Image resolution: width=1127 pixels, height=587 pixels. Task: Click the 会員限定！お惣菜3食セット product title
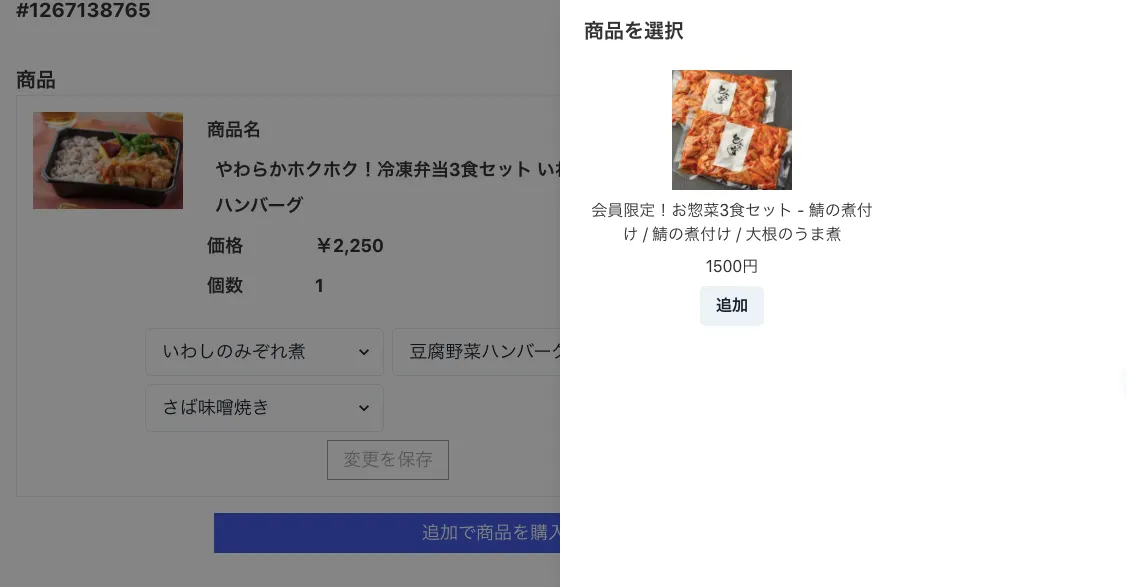pyautogui.click(x=732, y=222)
